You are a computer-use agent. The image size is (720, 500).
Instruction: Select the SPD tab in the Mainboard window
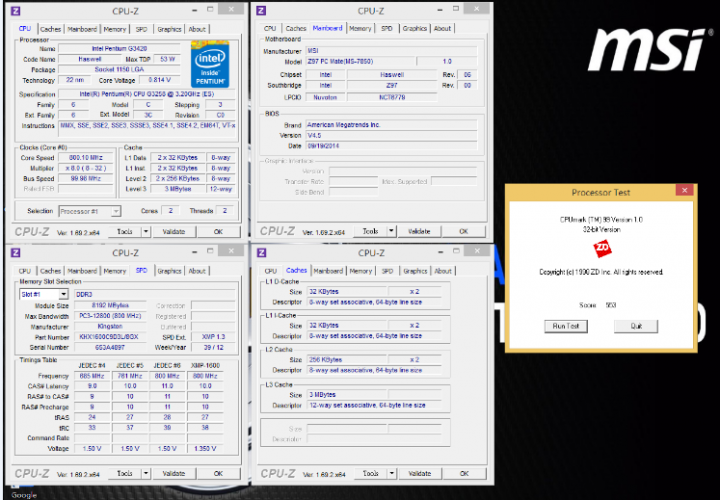(387, 28)
